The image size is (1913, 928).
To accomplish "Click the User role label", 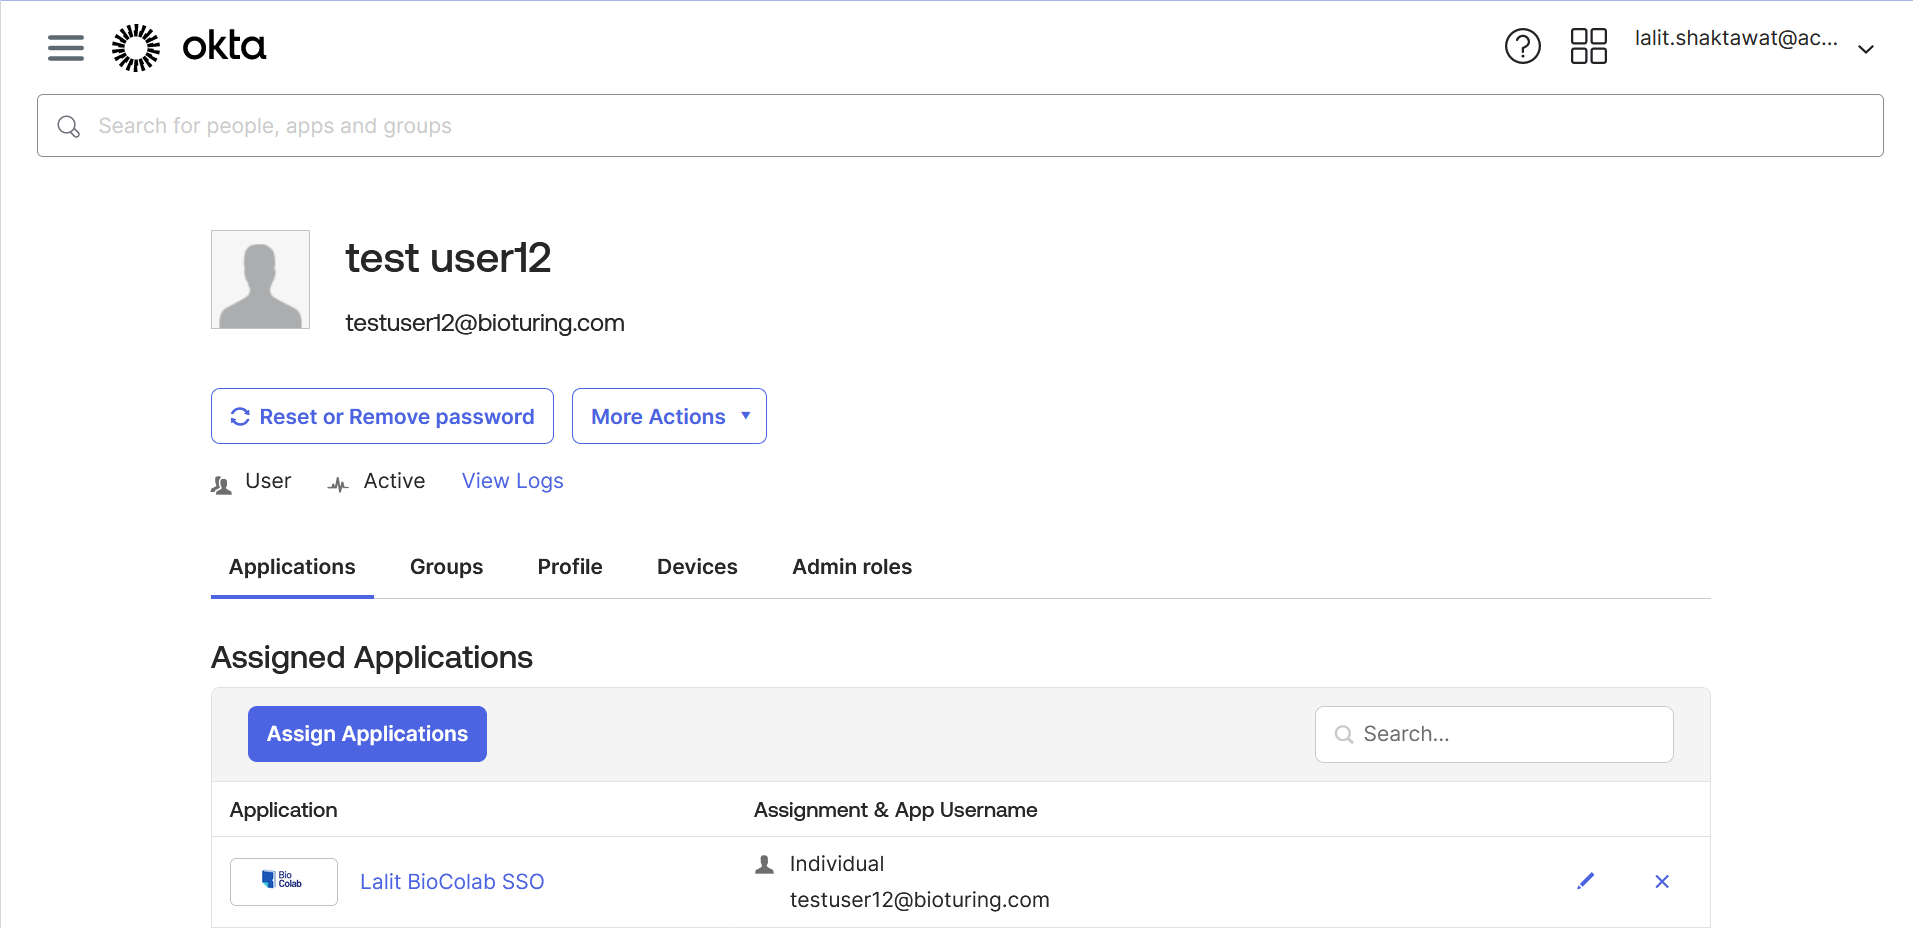I will click(x=268, y=481).
